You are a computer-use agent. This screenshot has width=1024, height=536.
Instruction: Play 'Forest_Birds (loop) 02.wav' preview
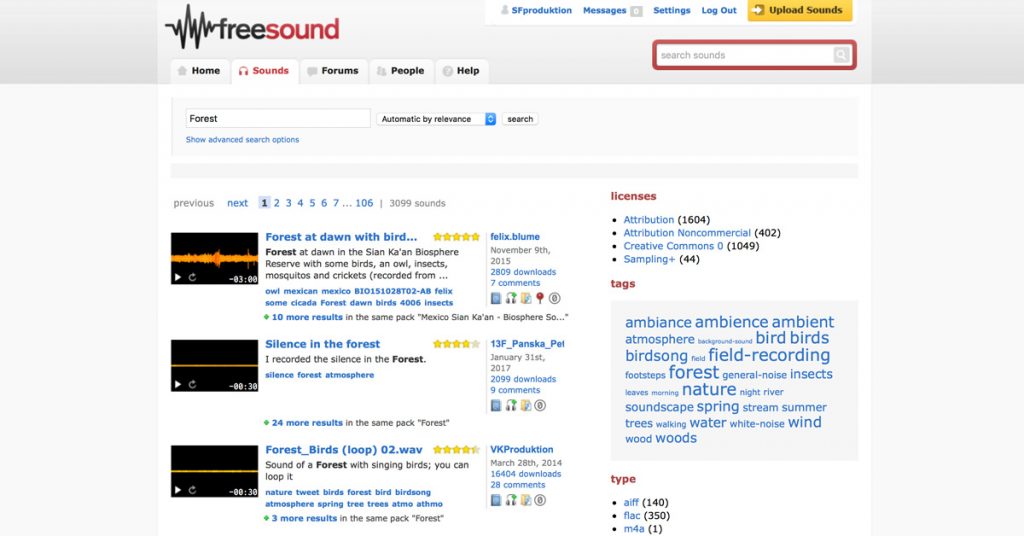pyautogui.click(x=177, y=490)
